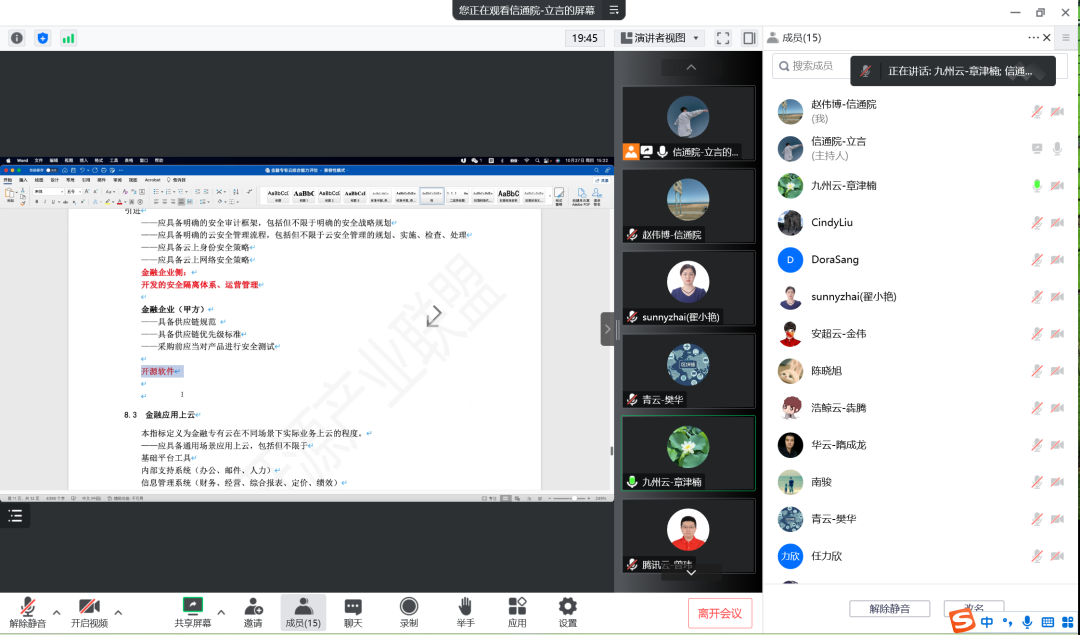Image resolution: width=1080 pixels, height=635 pixels.
Task: Expand video options arrow beside camera button
Action: [117, 612]
